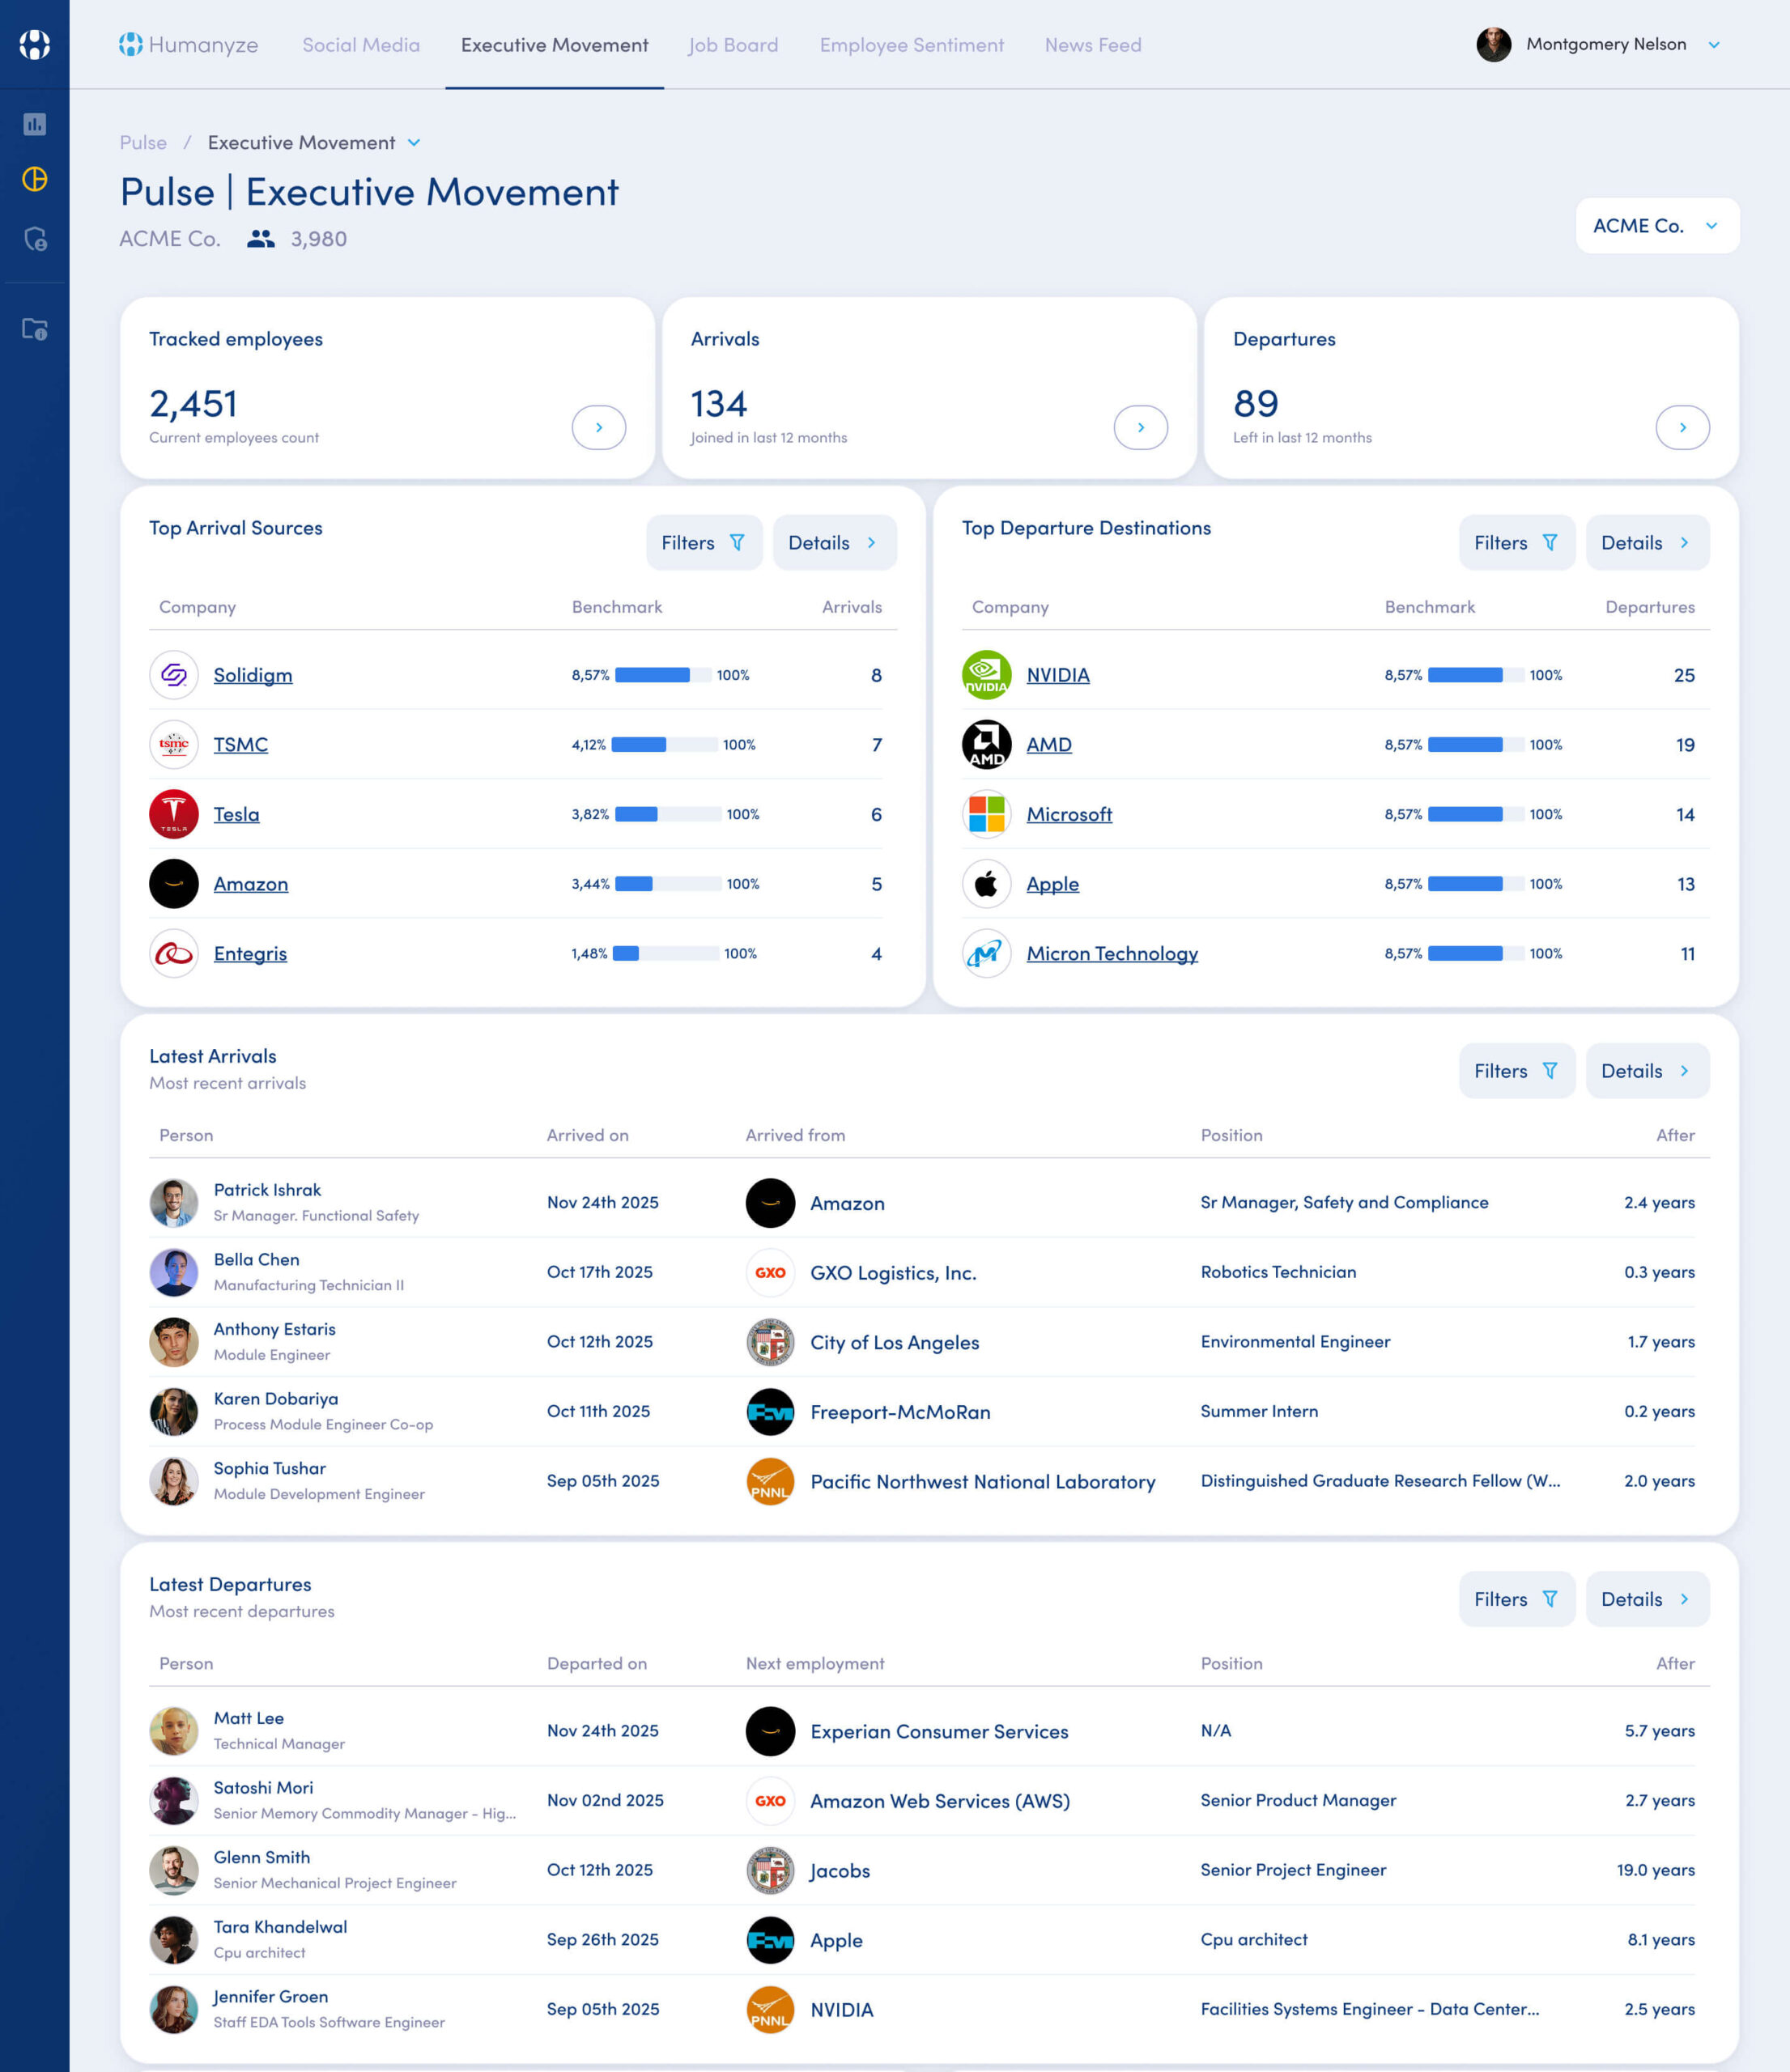Open the Employee Sentiment tab

point(912,45)
